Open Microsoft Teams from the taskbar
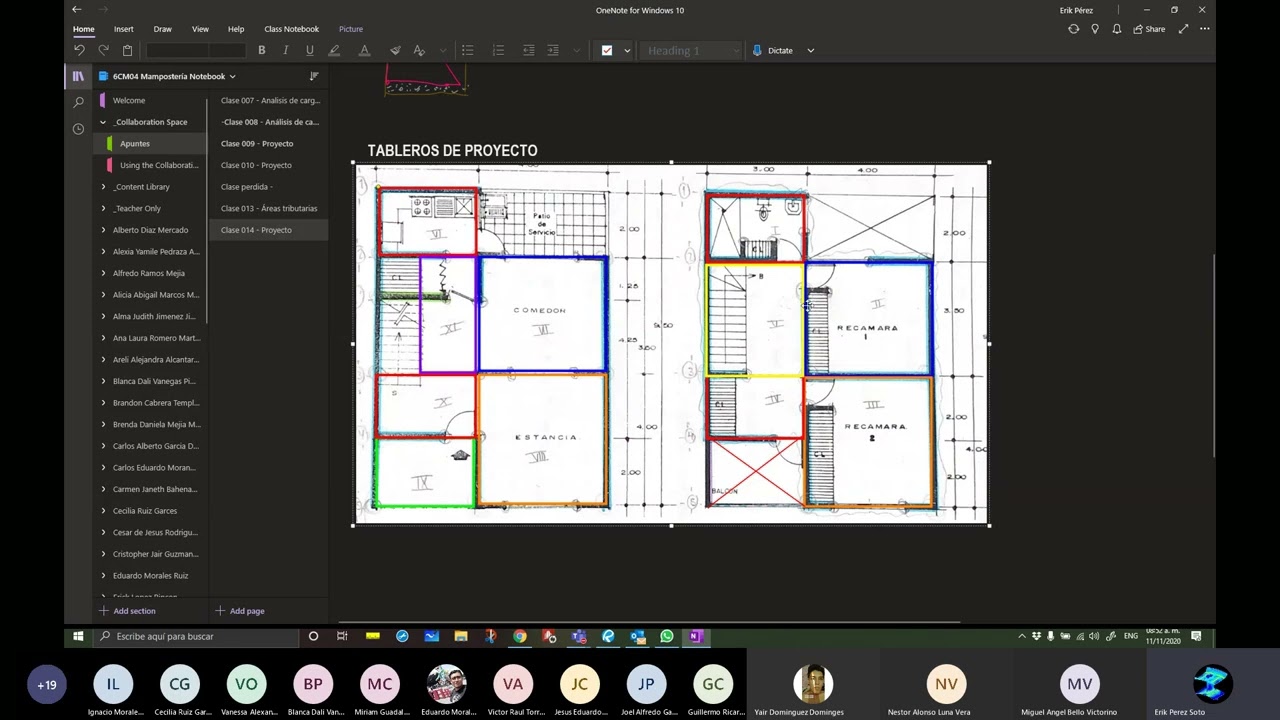 pyautogui.click(x=579, y=636)
